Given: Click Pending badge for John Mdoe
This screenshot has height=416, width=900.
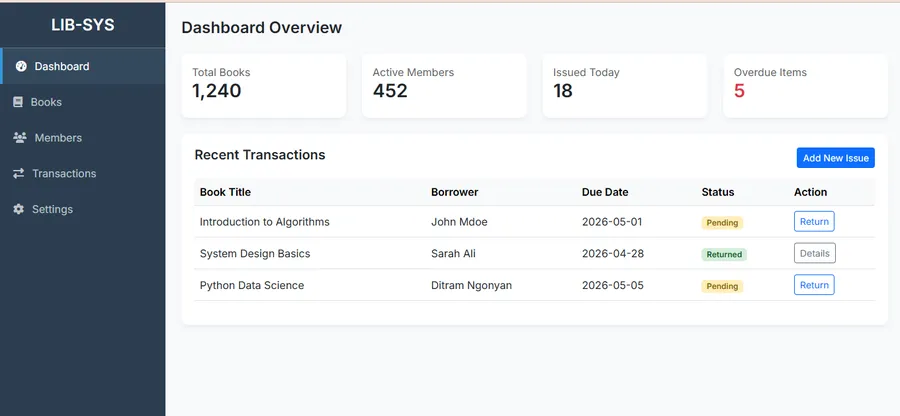Looking at the screenshot, I should [722, 223].
